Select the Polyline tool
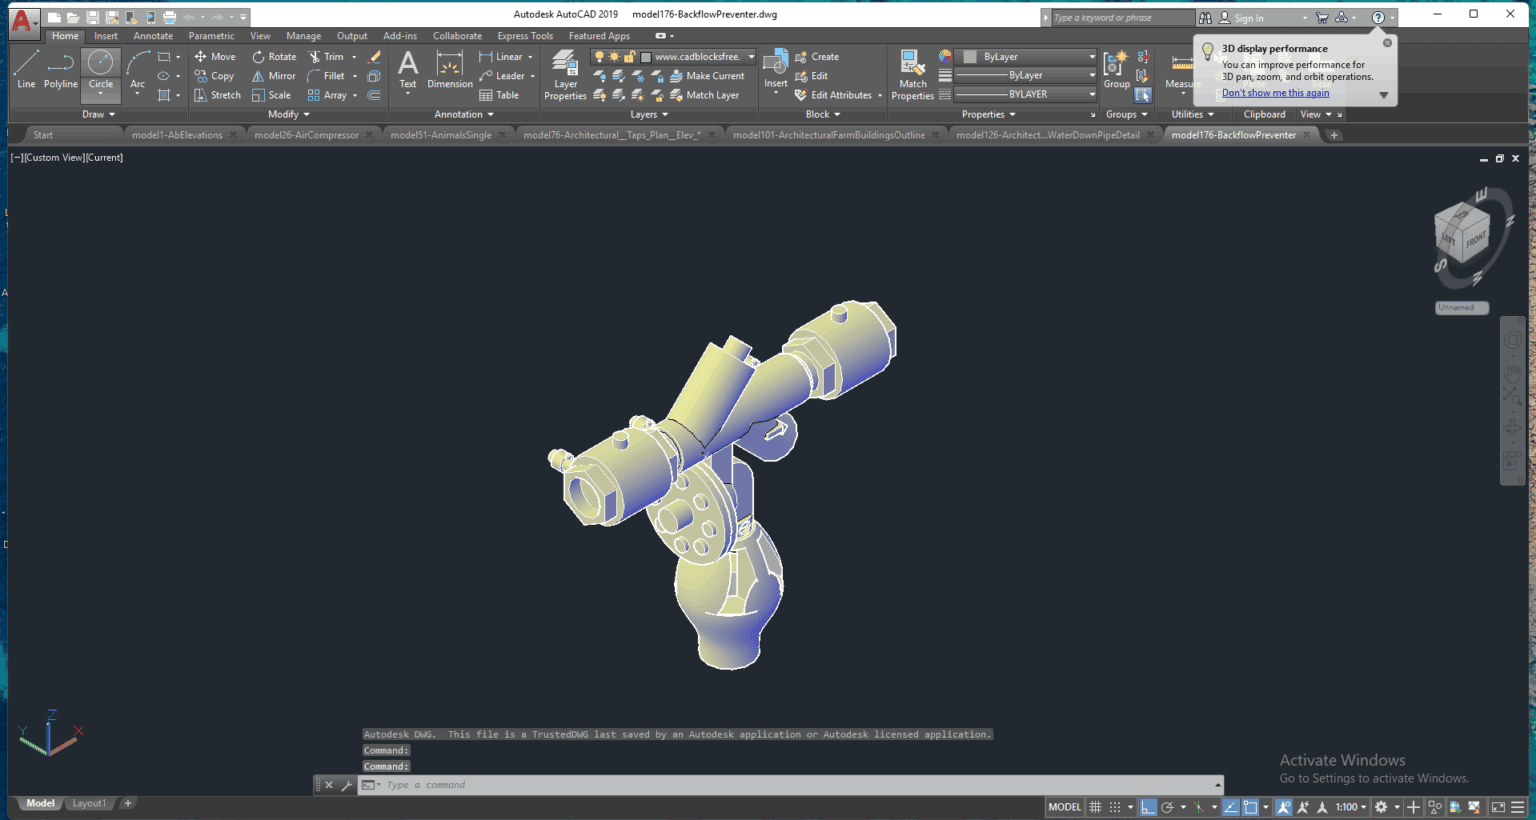Screen dimensions: 1536x820 click(60, 70)
